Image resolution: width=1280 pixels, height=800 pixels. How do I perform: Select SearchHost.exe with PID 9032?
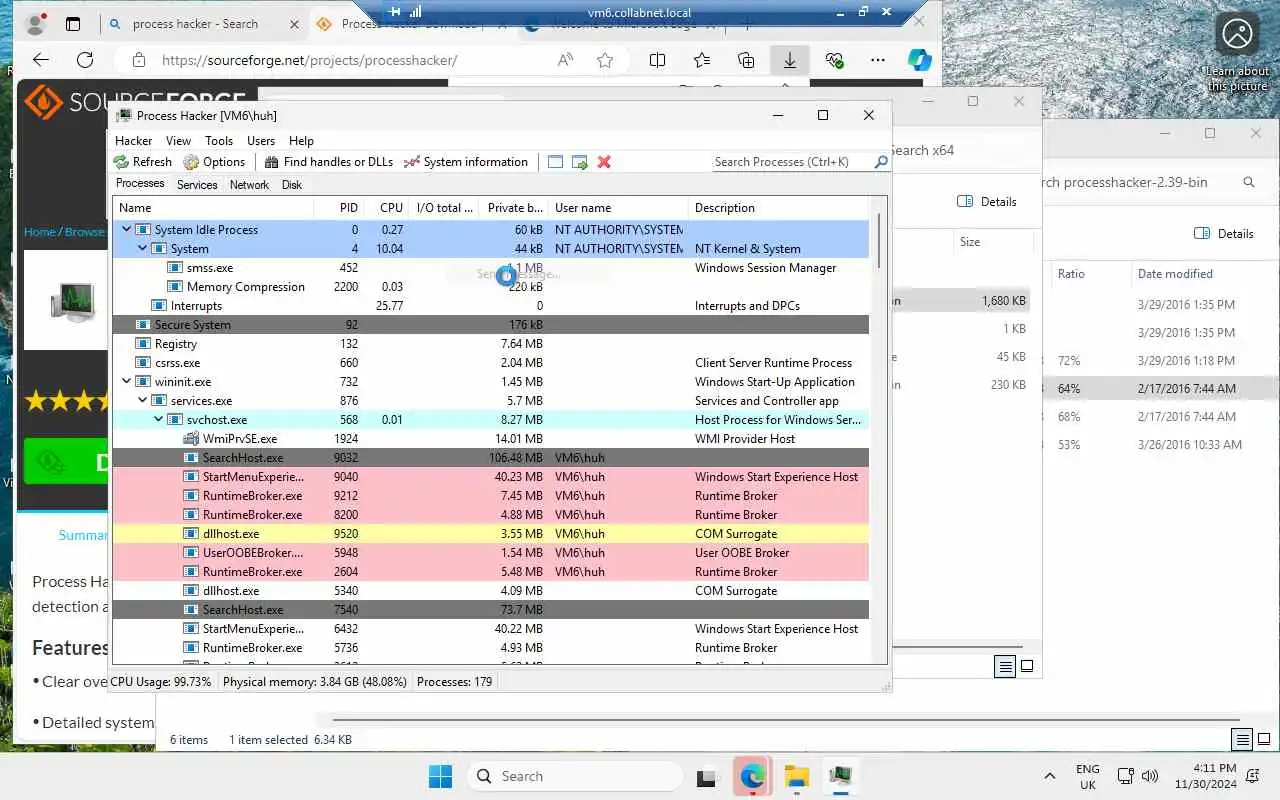[x=490, y=458]
